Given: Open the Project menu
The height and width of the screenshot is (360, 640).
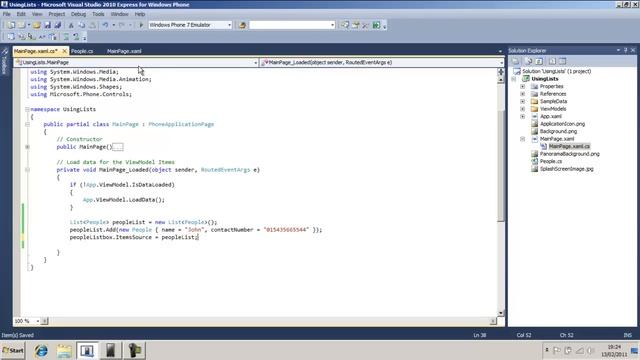Looking at the screenshot, I should tap(57, 14).
